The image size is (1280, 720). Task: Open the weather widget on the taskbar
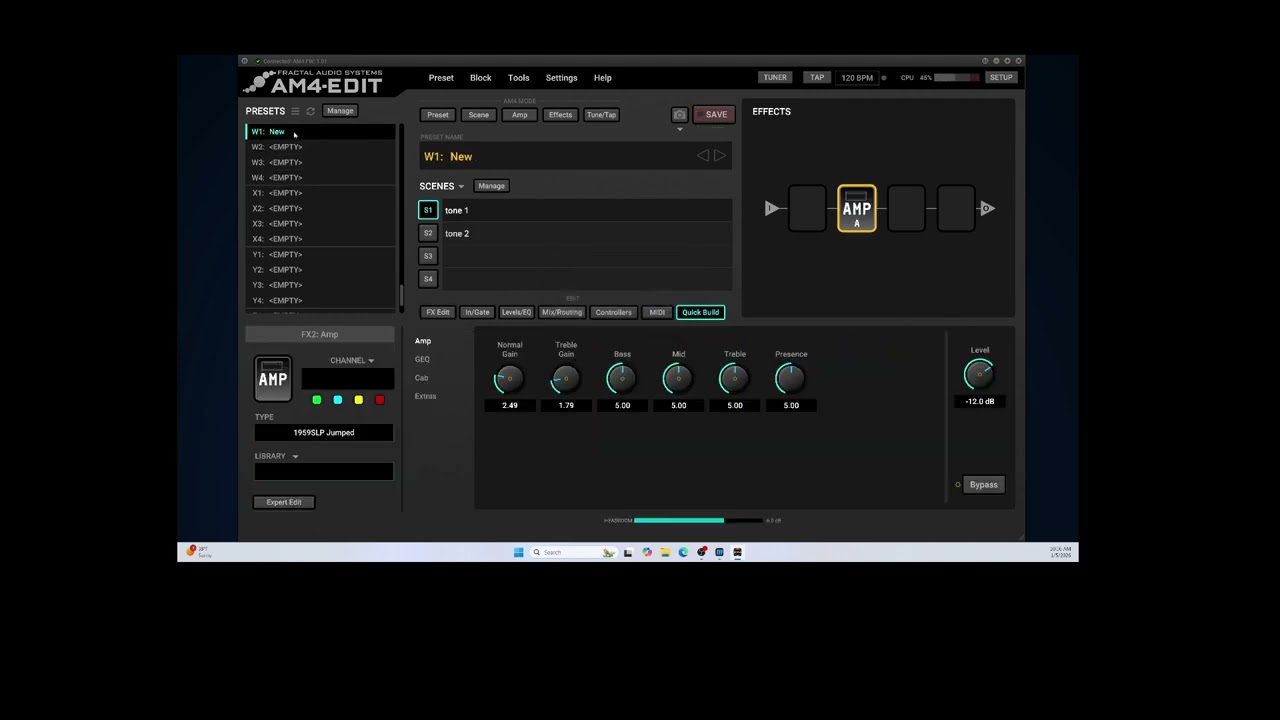click(198, 552)
